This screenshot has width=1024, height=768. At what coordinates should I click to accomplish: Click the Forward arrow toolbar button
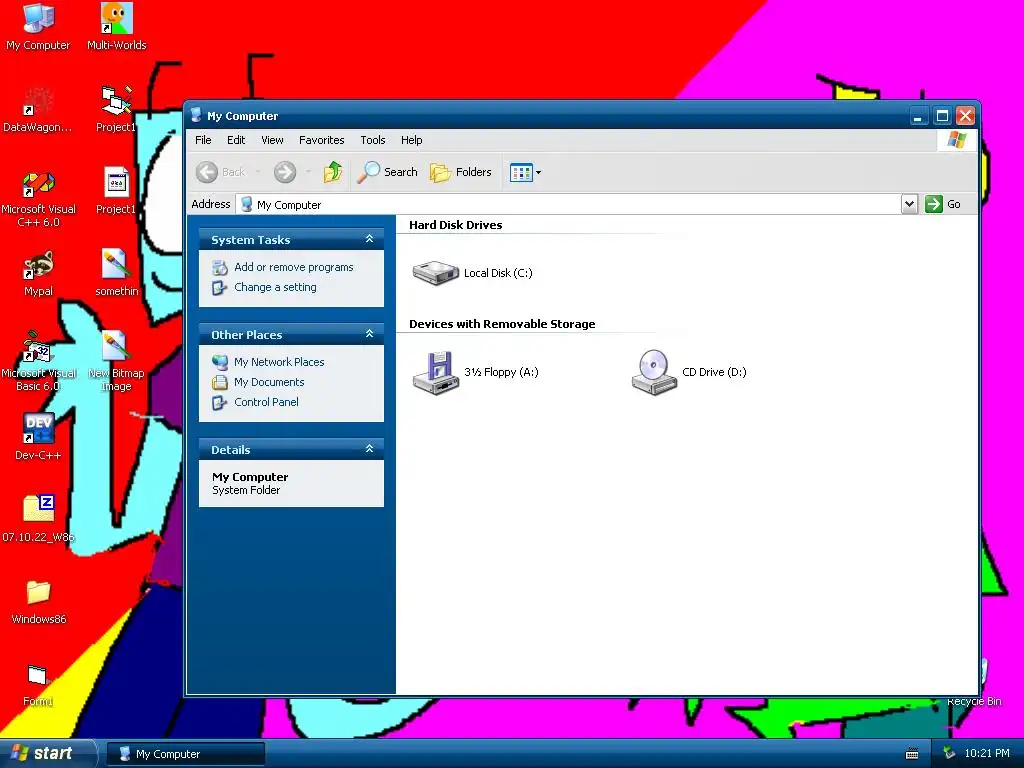285,172
